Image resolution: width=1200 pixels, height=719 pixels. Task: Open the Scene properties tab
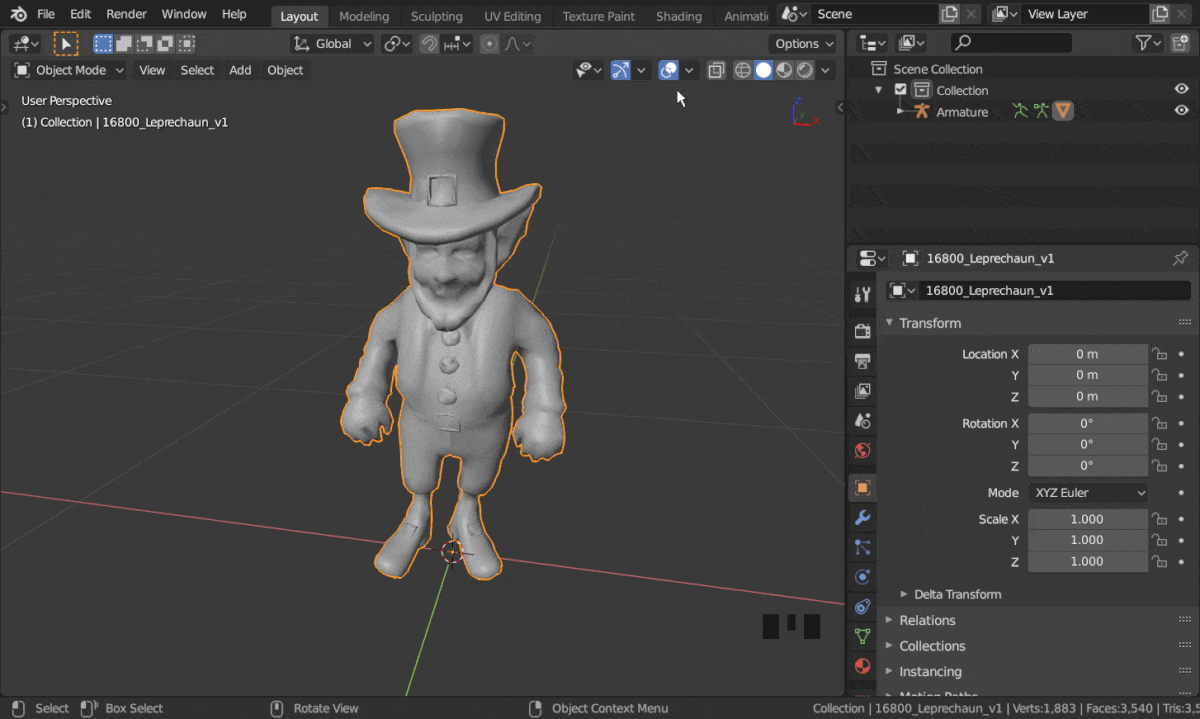[x=862, y=421]
